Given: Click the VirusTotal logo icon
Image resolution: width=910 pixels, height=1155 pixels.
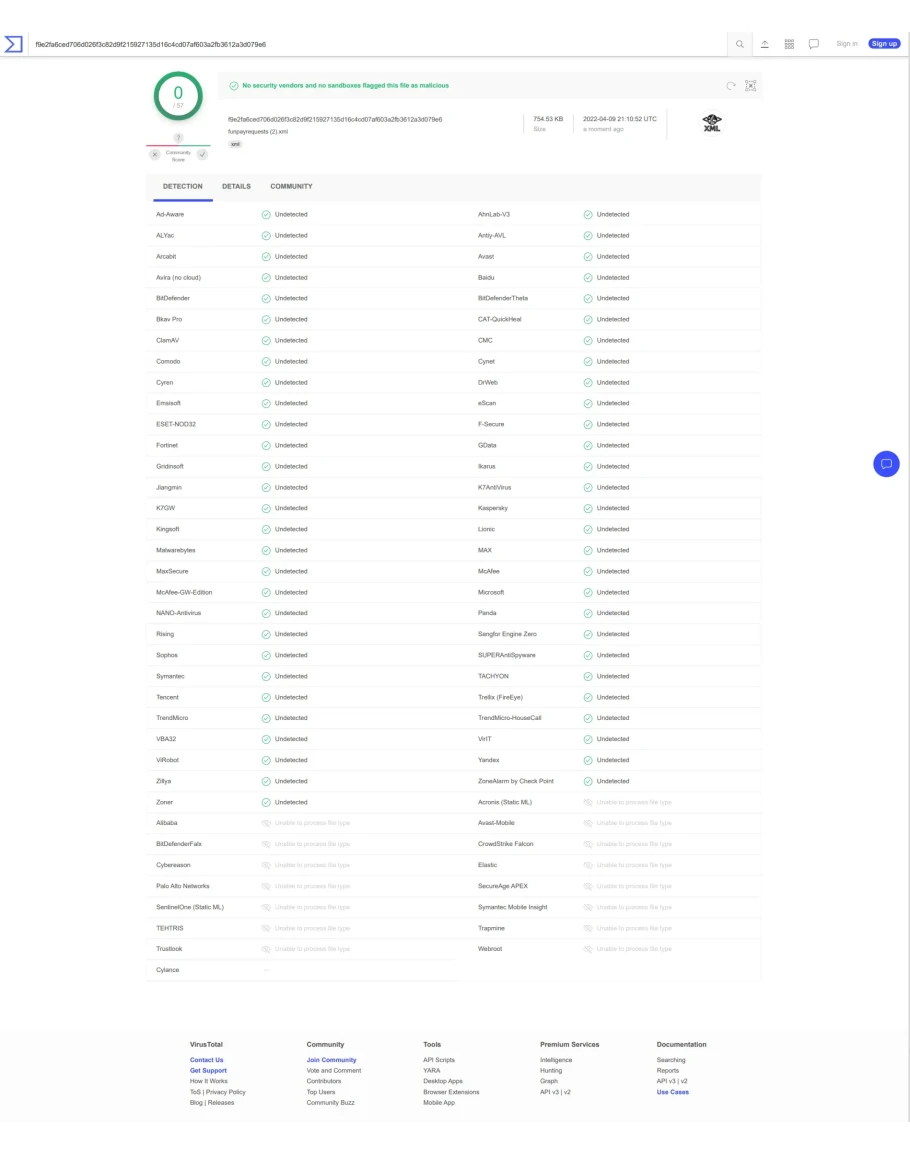Looking at the screenshot, I should [14, 44].
